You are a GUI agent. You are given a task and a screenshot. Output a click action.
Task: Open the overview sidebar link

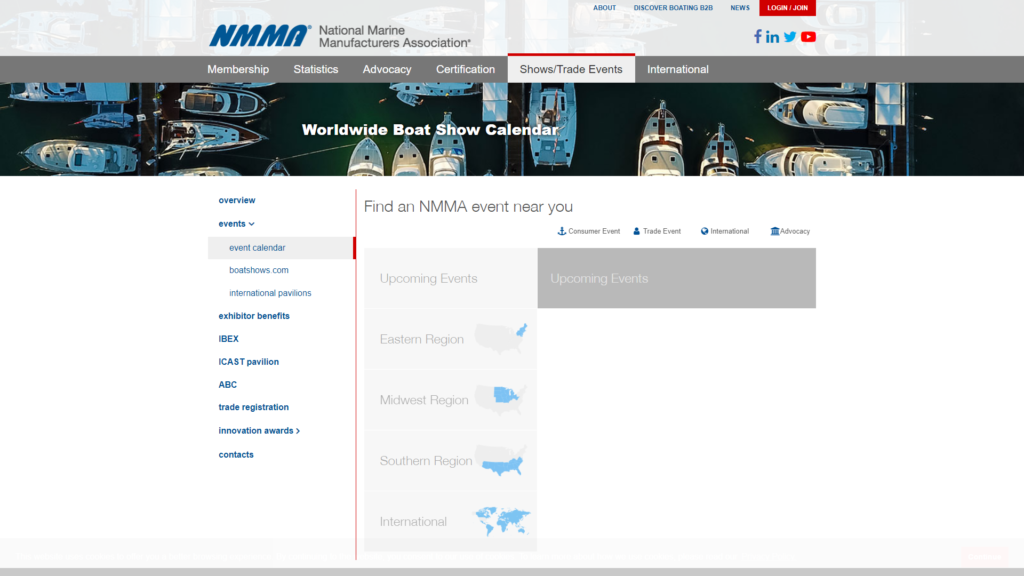tap(237, 200)
